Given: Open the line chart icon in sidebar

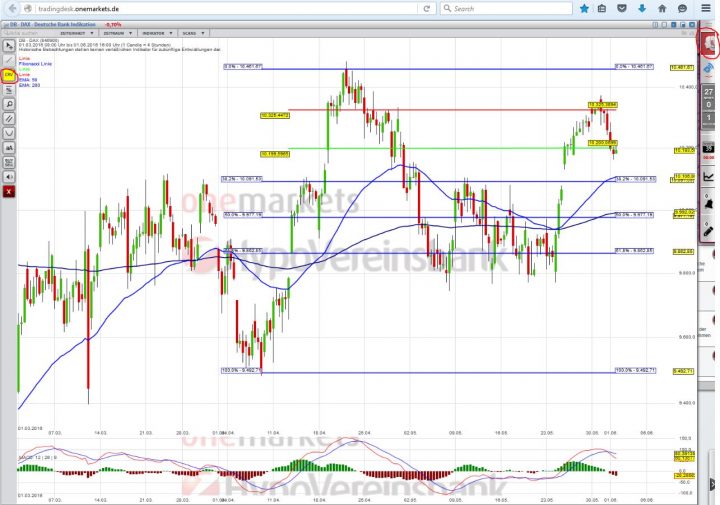Looking at the screenshot, I should (709, 176).
